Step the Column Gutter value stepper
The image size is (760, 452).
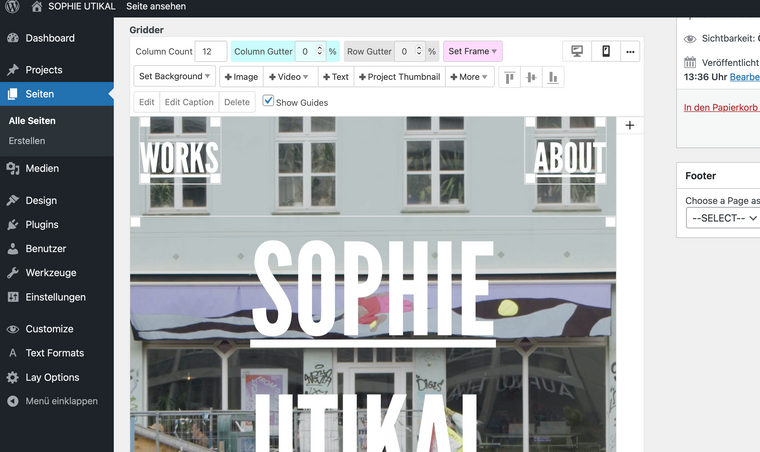pos(319,51)
